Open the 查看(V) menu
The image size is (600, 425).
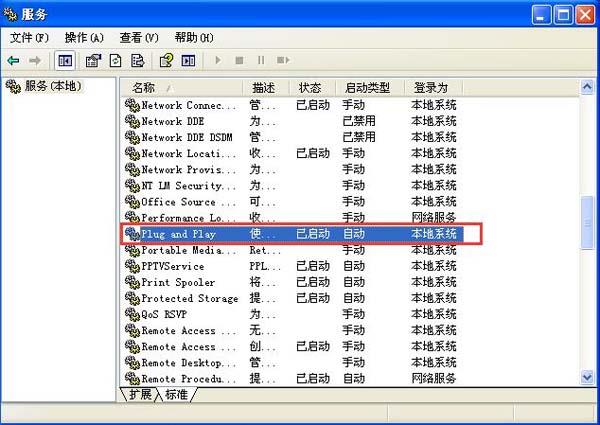138,37
